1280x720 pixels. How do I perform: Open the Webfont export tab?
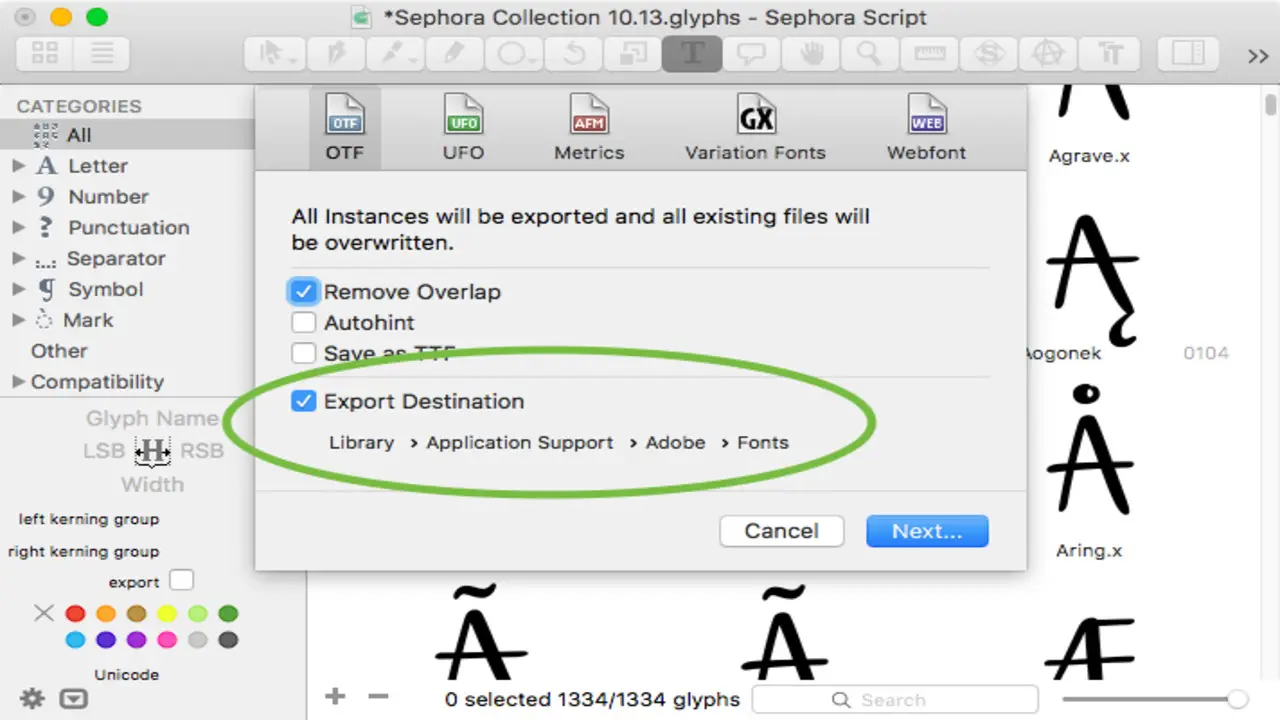[927, 127]
